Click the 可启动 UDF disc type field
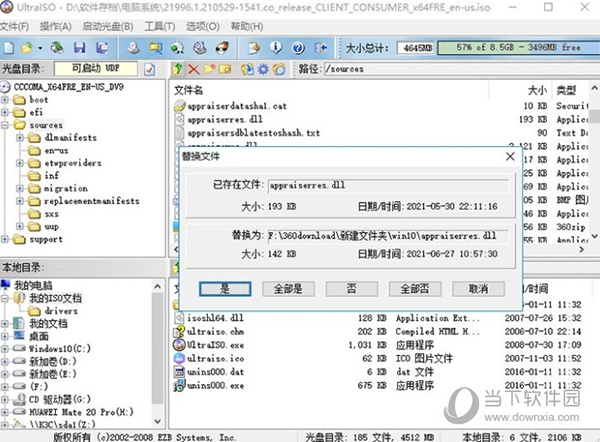 click(96, 69)
